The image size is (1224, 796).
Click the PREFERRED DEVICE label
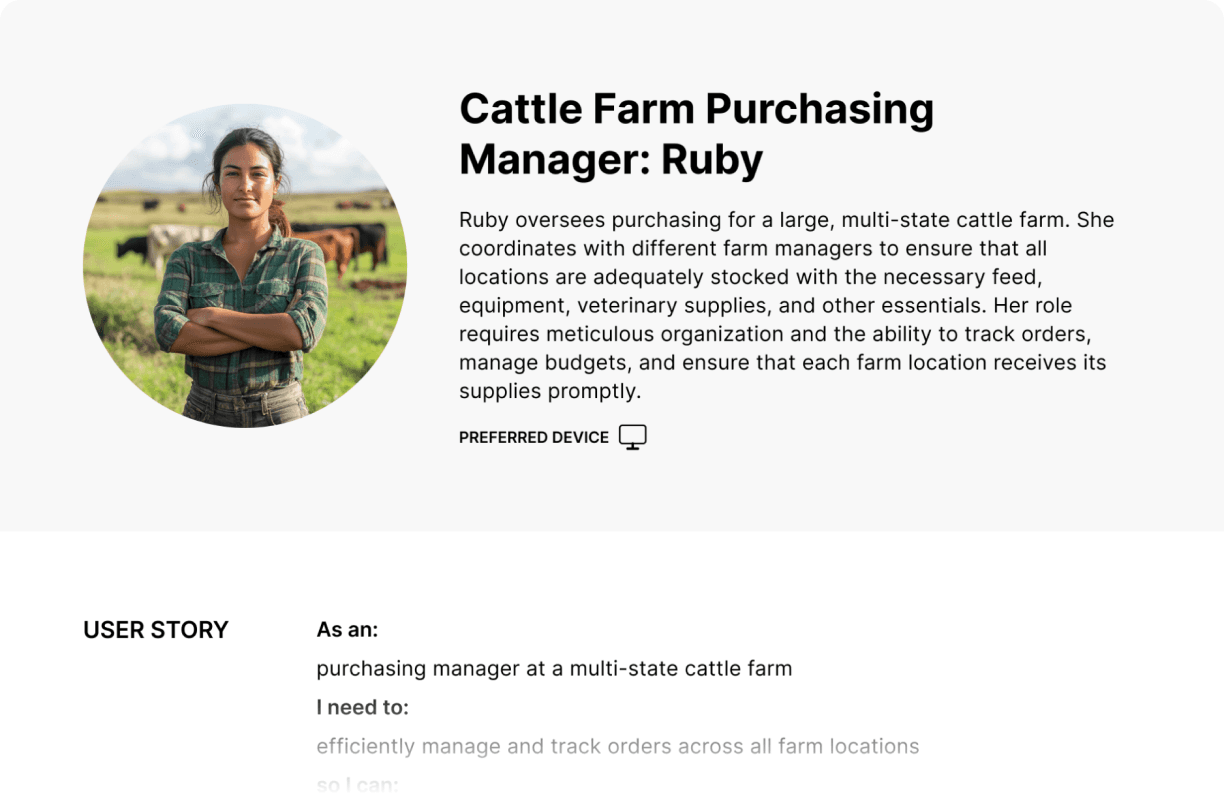pos(534,437)
